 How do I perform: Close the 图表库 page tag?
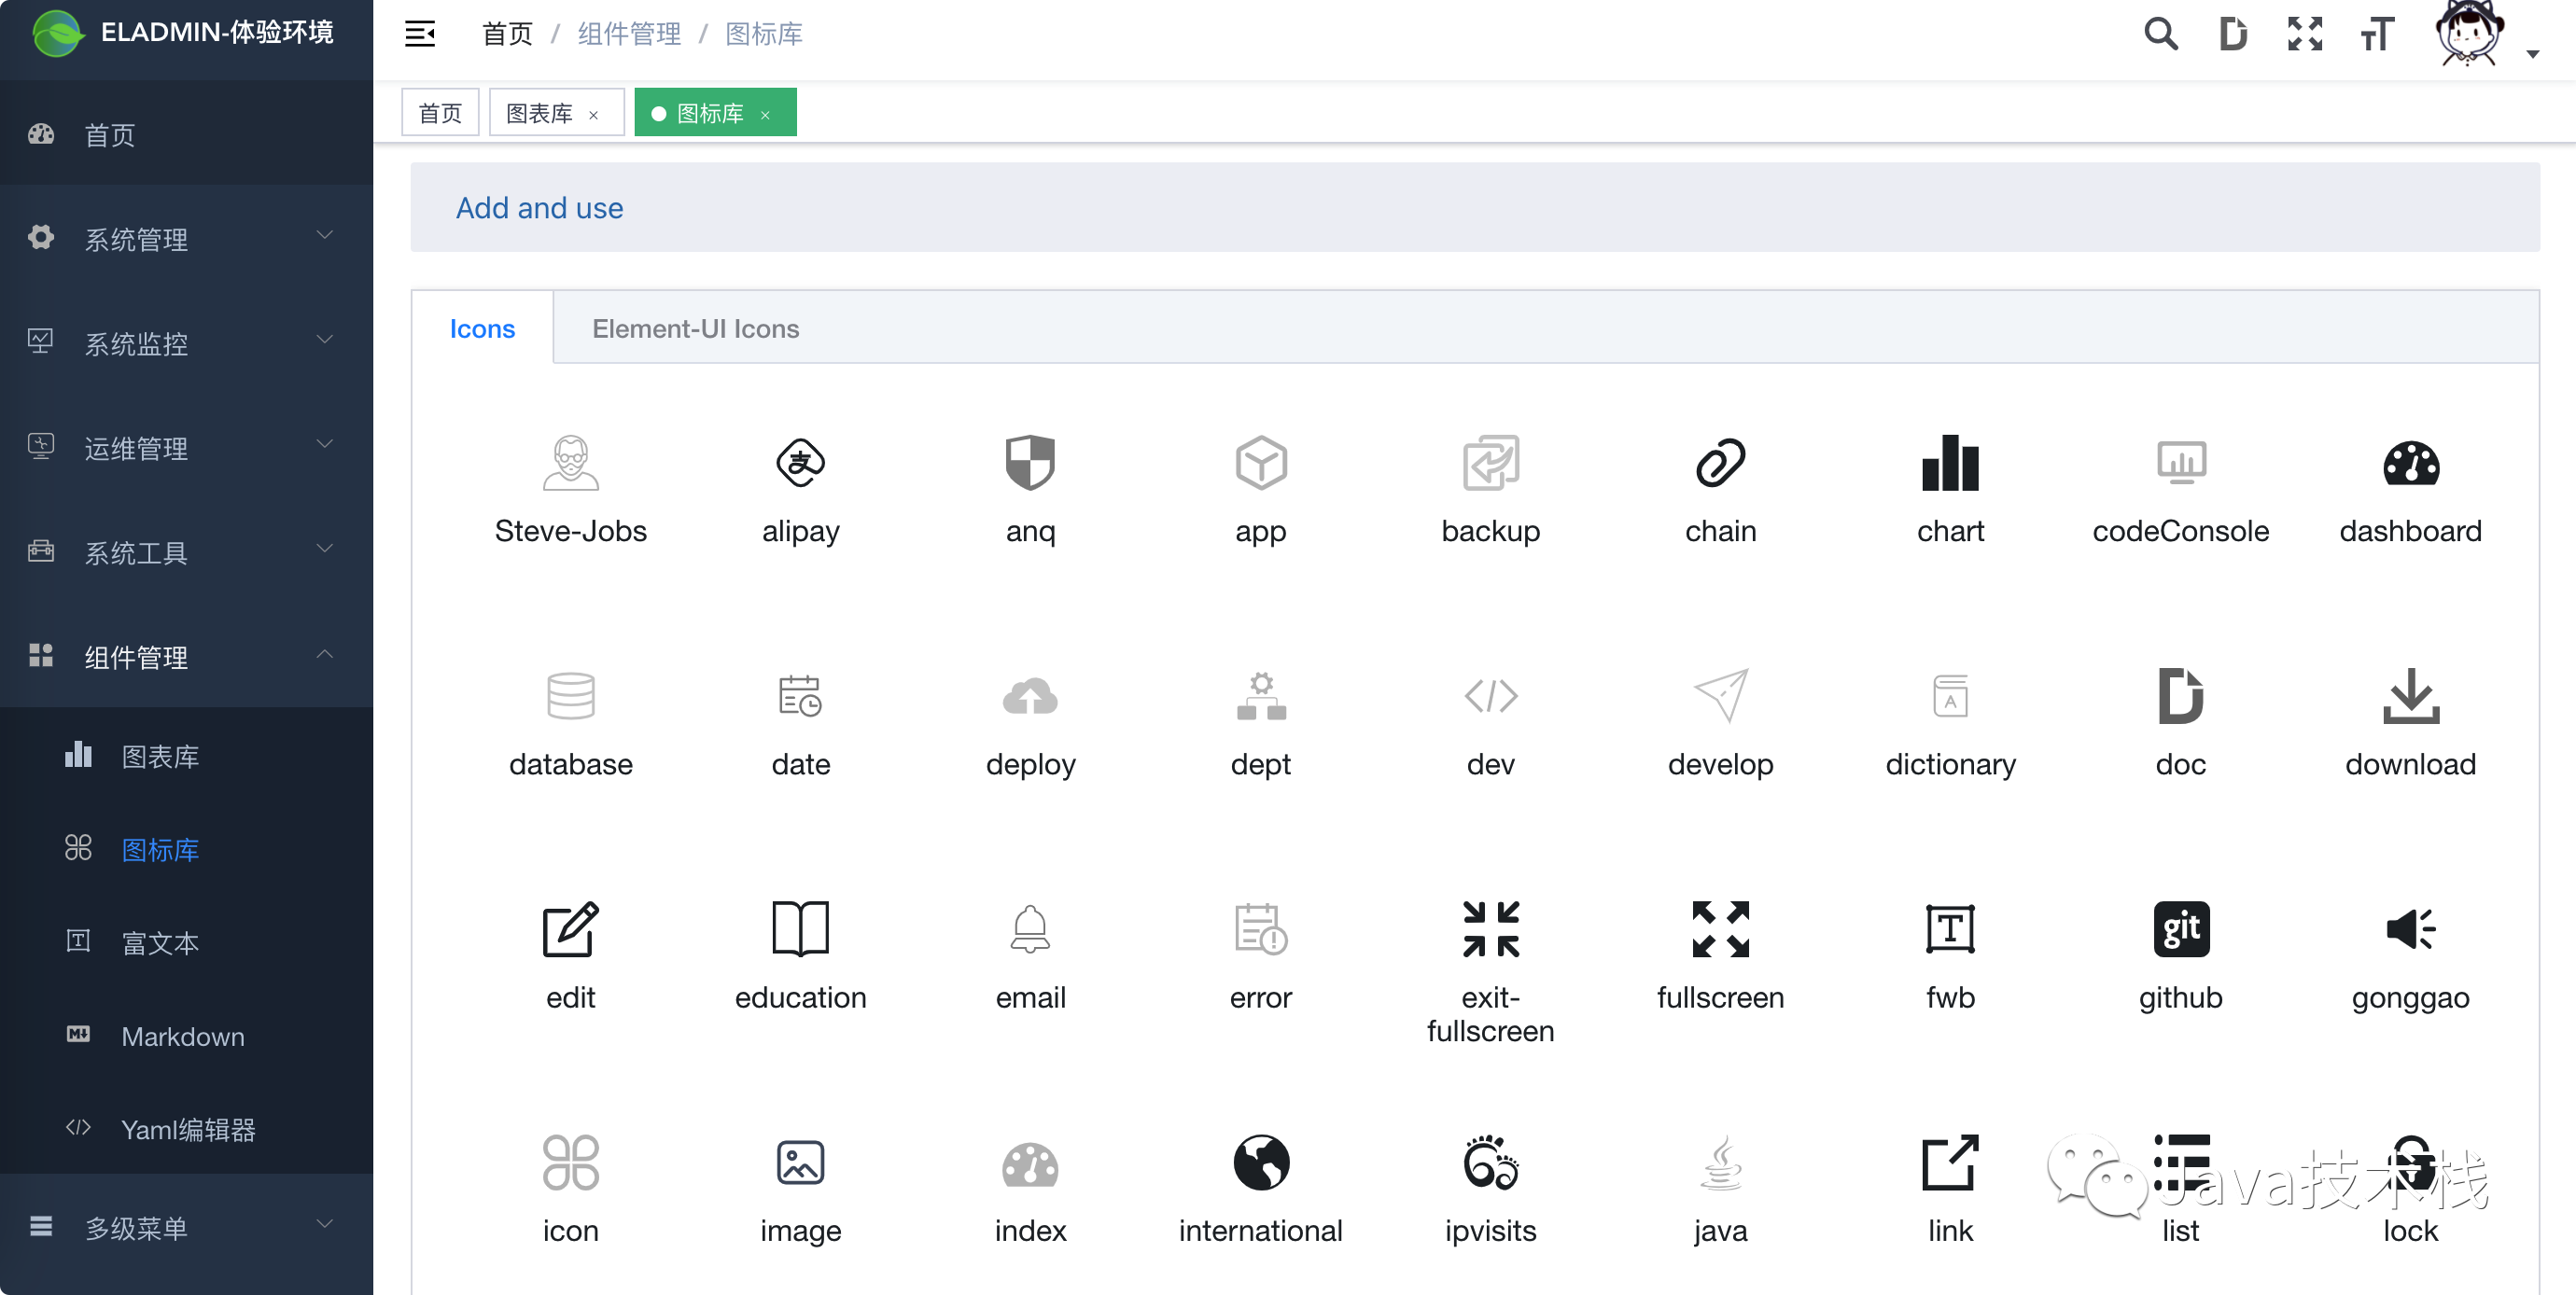[x=594, y=115]
